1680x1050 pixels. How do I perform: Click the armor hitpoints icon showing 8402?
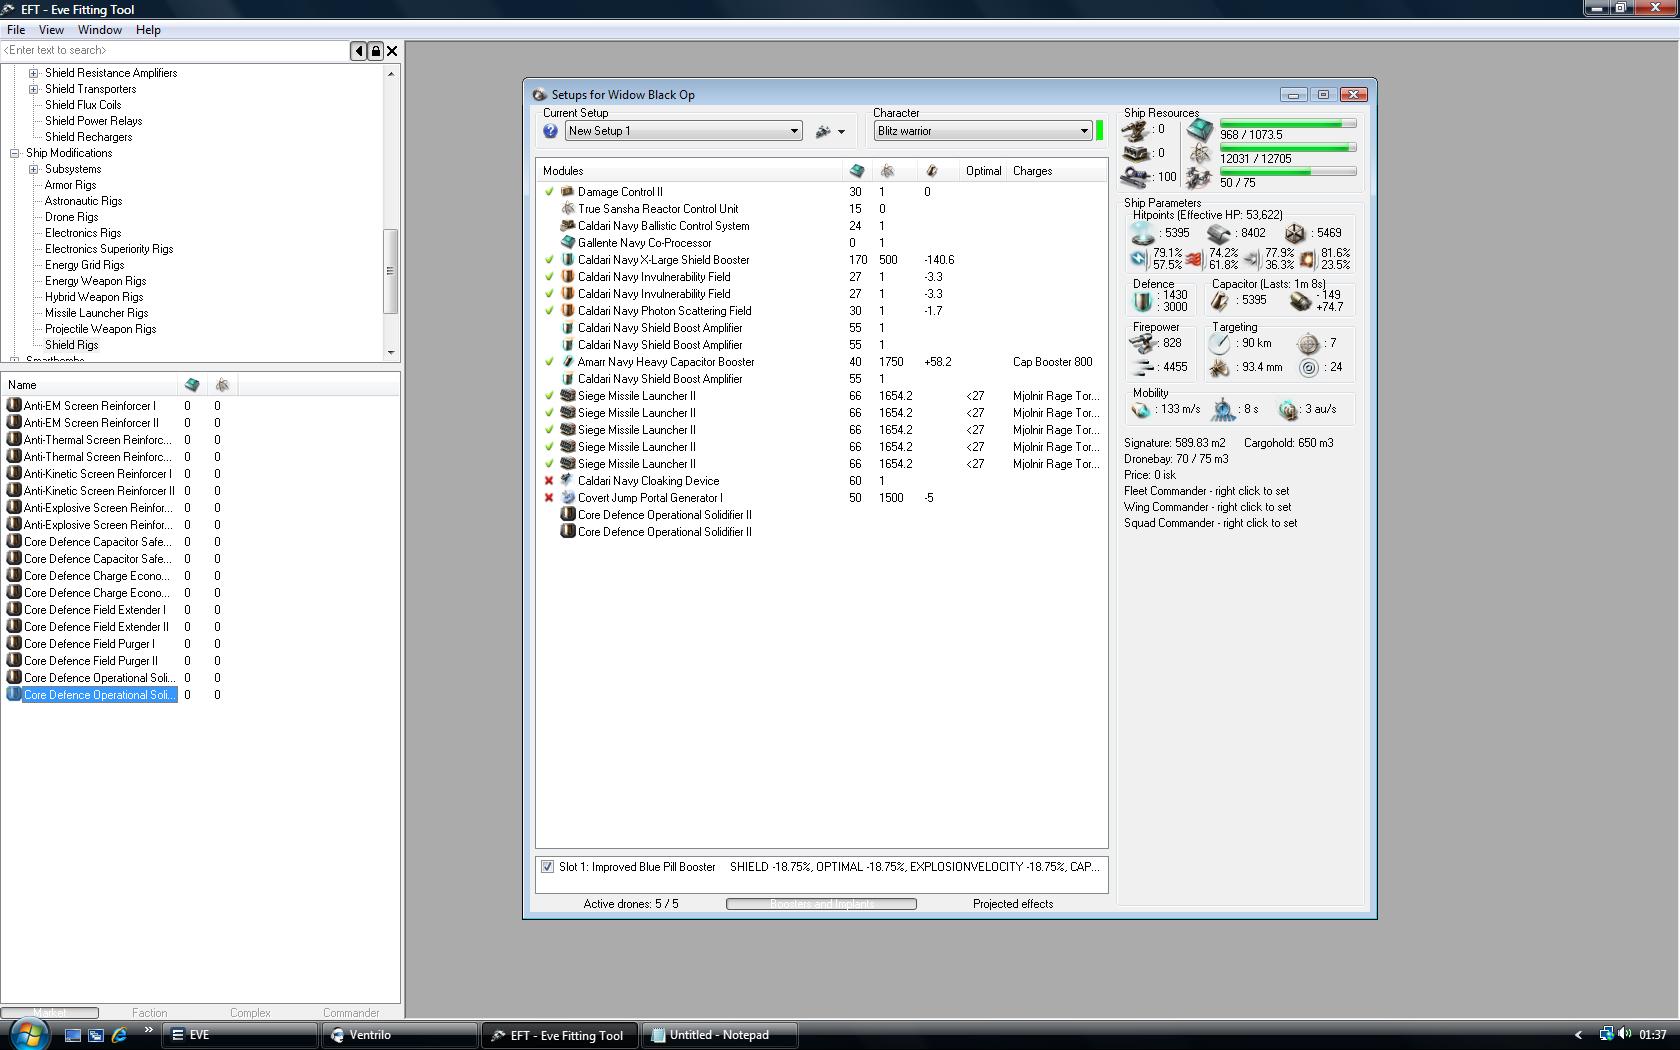[x=1219, y=233]
